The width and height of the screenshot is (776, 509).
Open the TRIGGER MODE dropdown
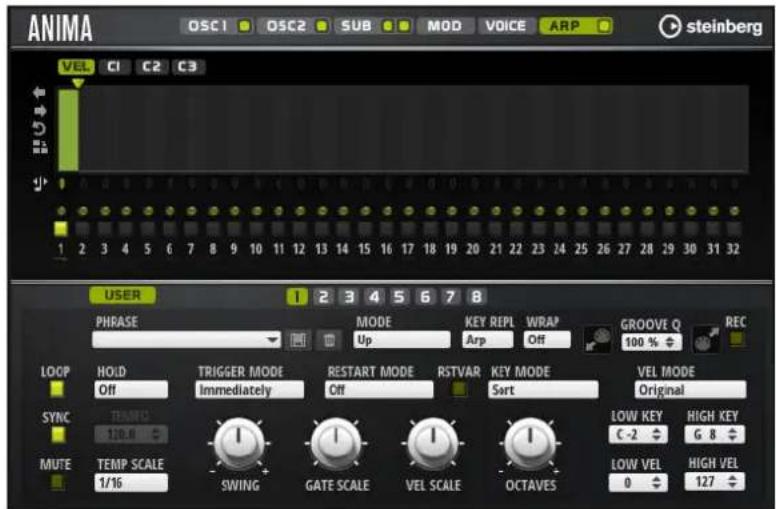[x=249, y=390]
